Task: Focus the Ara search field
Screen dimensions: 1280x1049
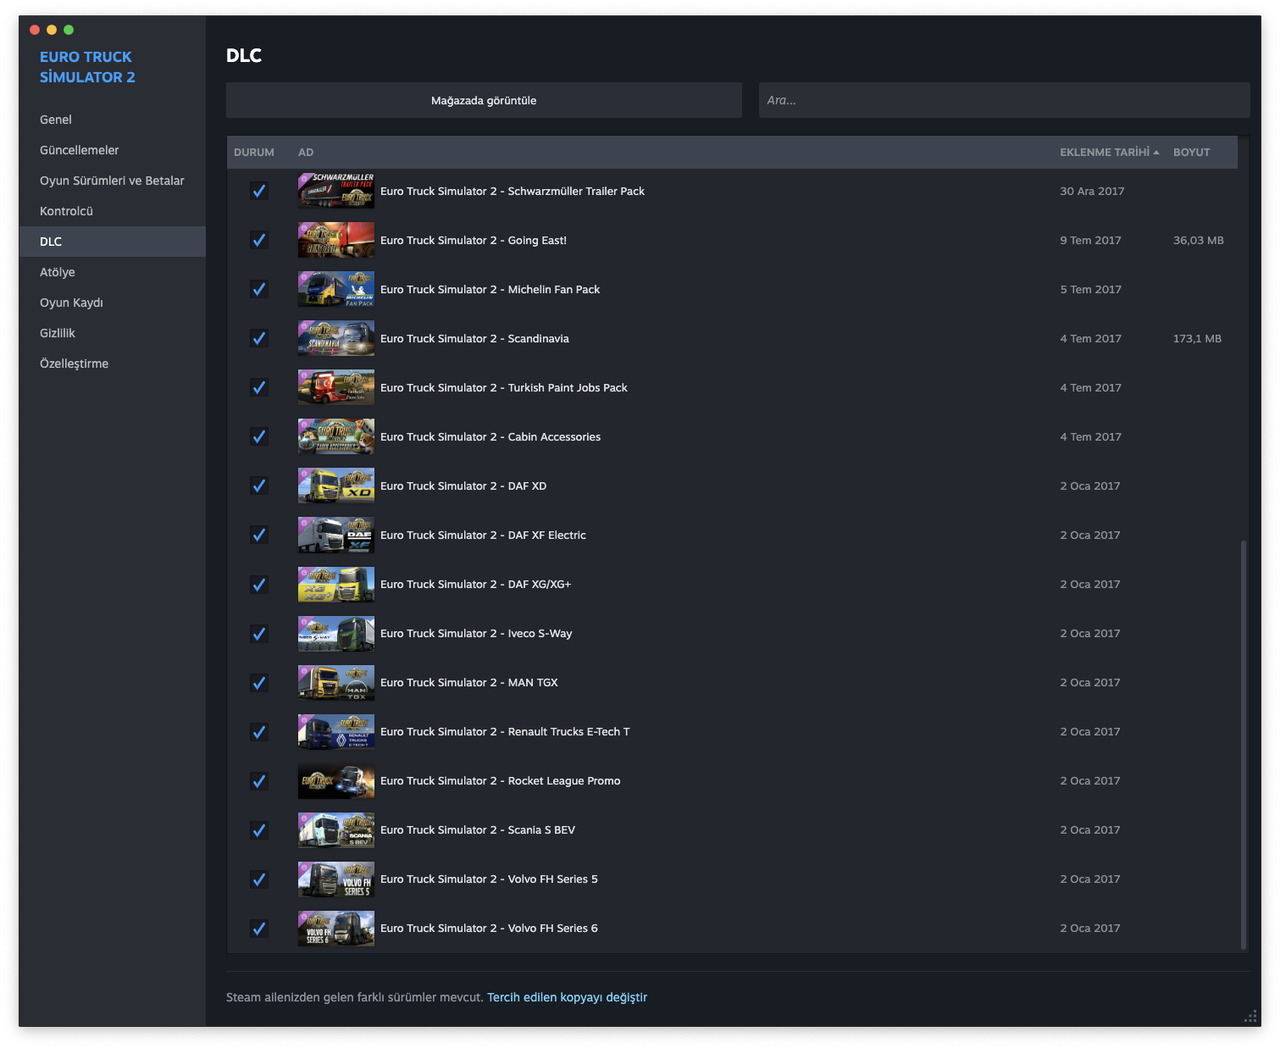Action: point(1004,100)
